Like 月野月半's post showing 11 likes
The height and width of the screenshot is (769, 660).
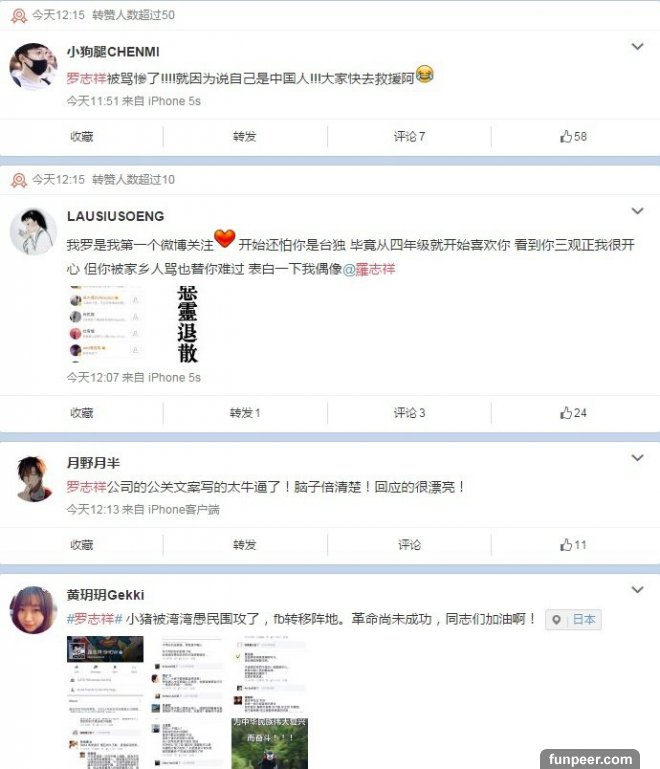click(x=573, y=545)
